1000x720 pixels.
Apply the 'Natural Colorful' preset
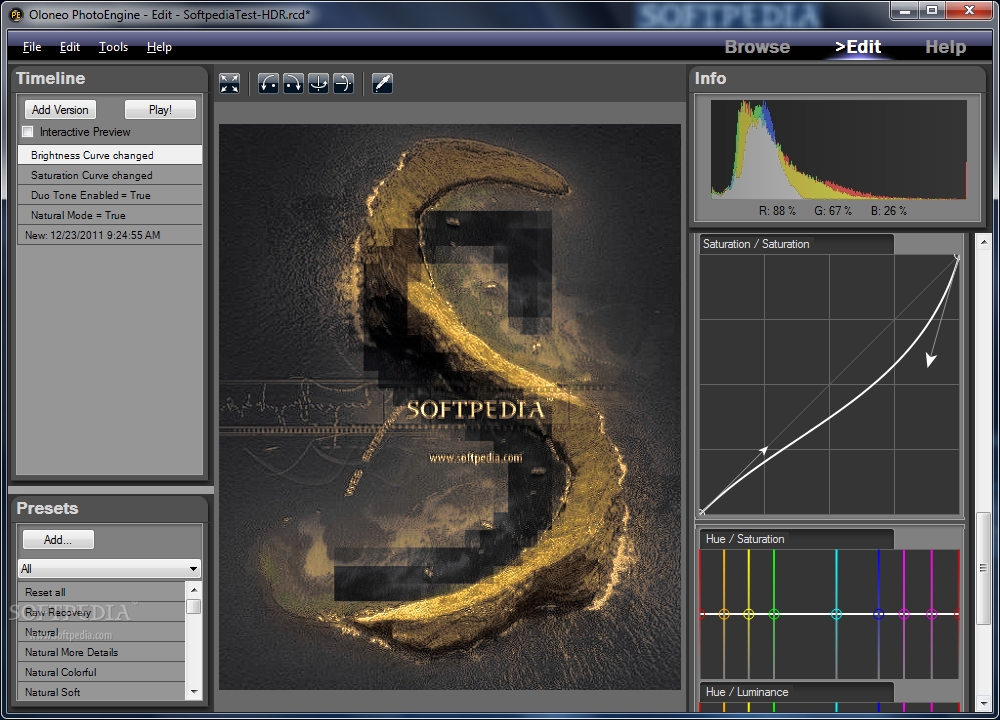tap(101, 672)
